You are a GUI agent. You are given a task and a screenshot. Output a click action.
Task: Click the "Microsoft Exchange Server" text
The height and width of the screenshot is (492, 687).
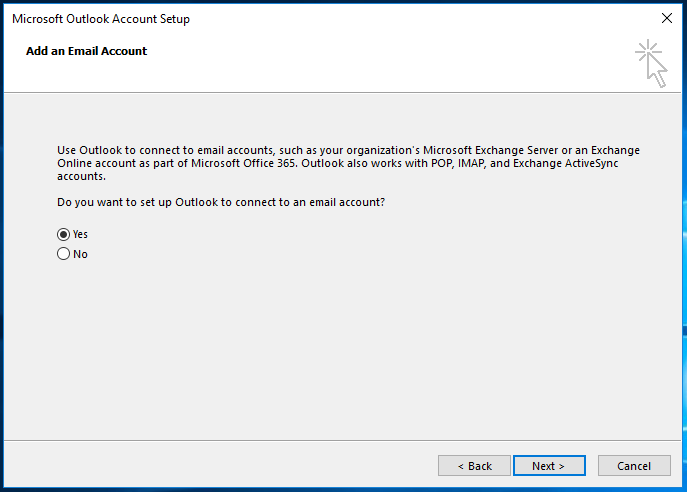click(x=490, y=150)
